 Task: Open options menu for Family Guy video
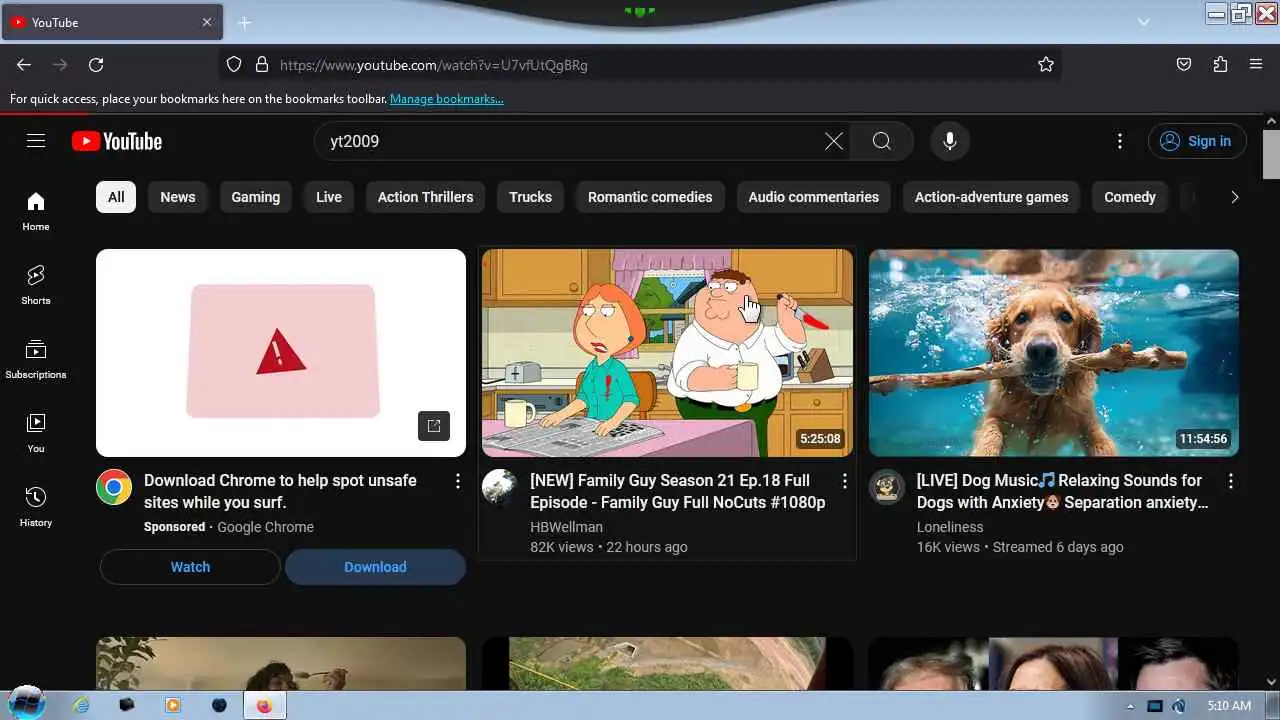tap(844, 481)
